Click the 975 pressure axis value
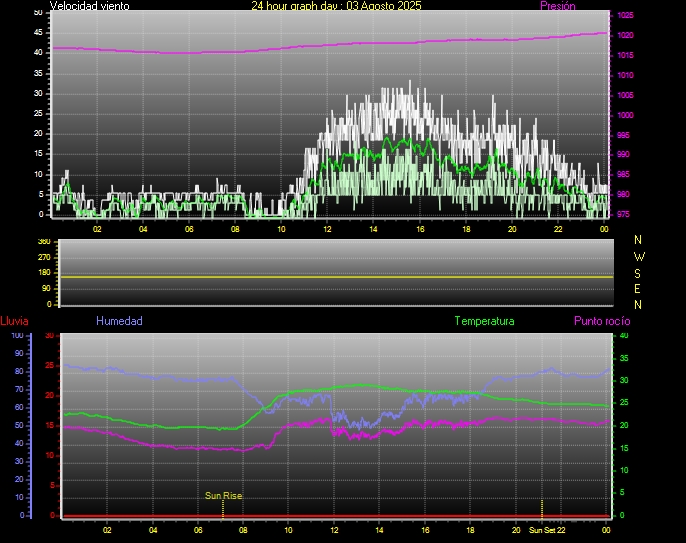The image size is (686, 543). point(623,214)
